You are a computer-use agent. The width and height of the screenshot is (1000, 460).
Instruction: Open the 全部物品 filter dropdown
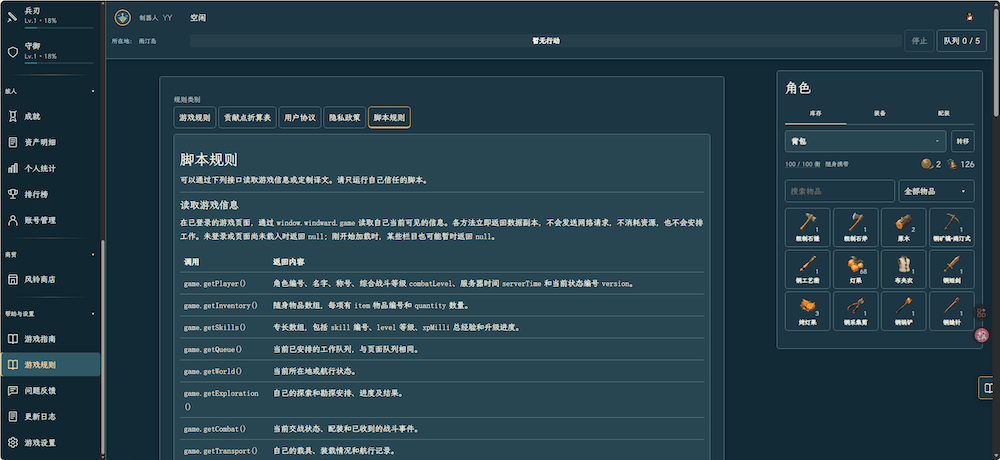click(x=936, y=191)
